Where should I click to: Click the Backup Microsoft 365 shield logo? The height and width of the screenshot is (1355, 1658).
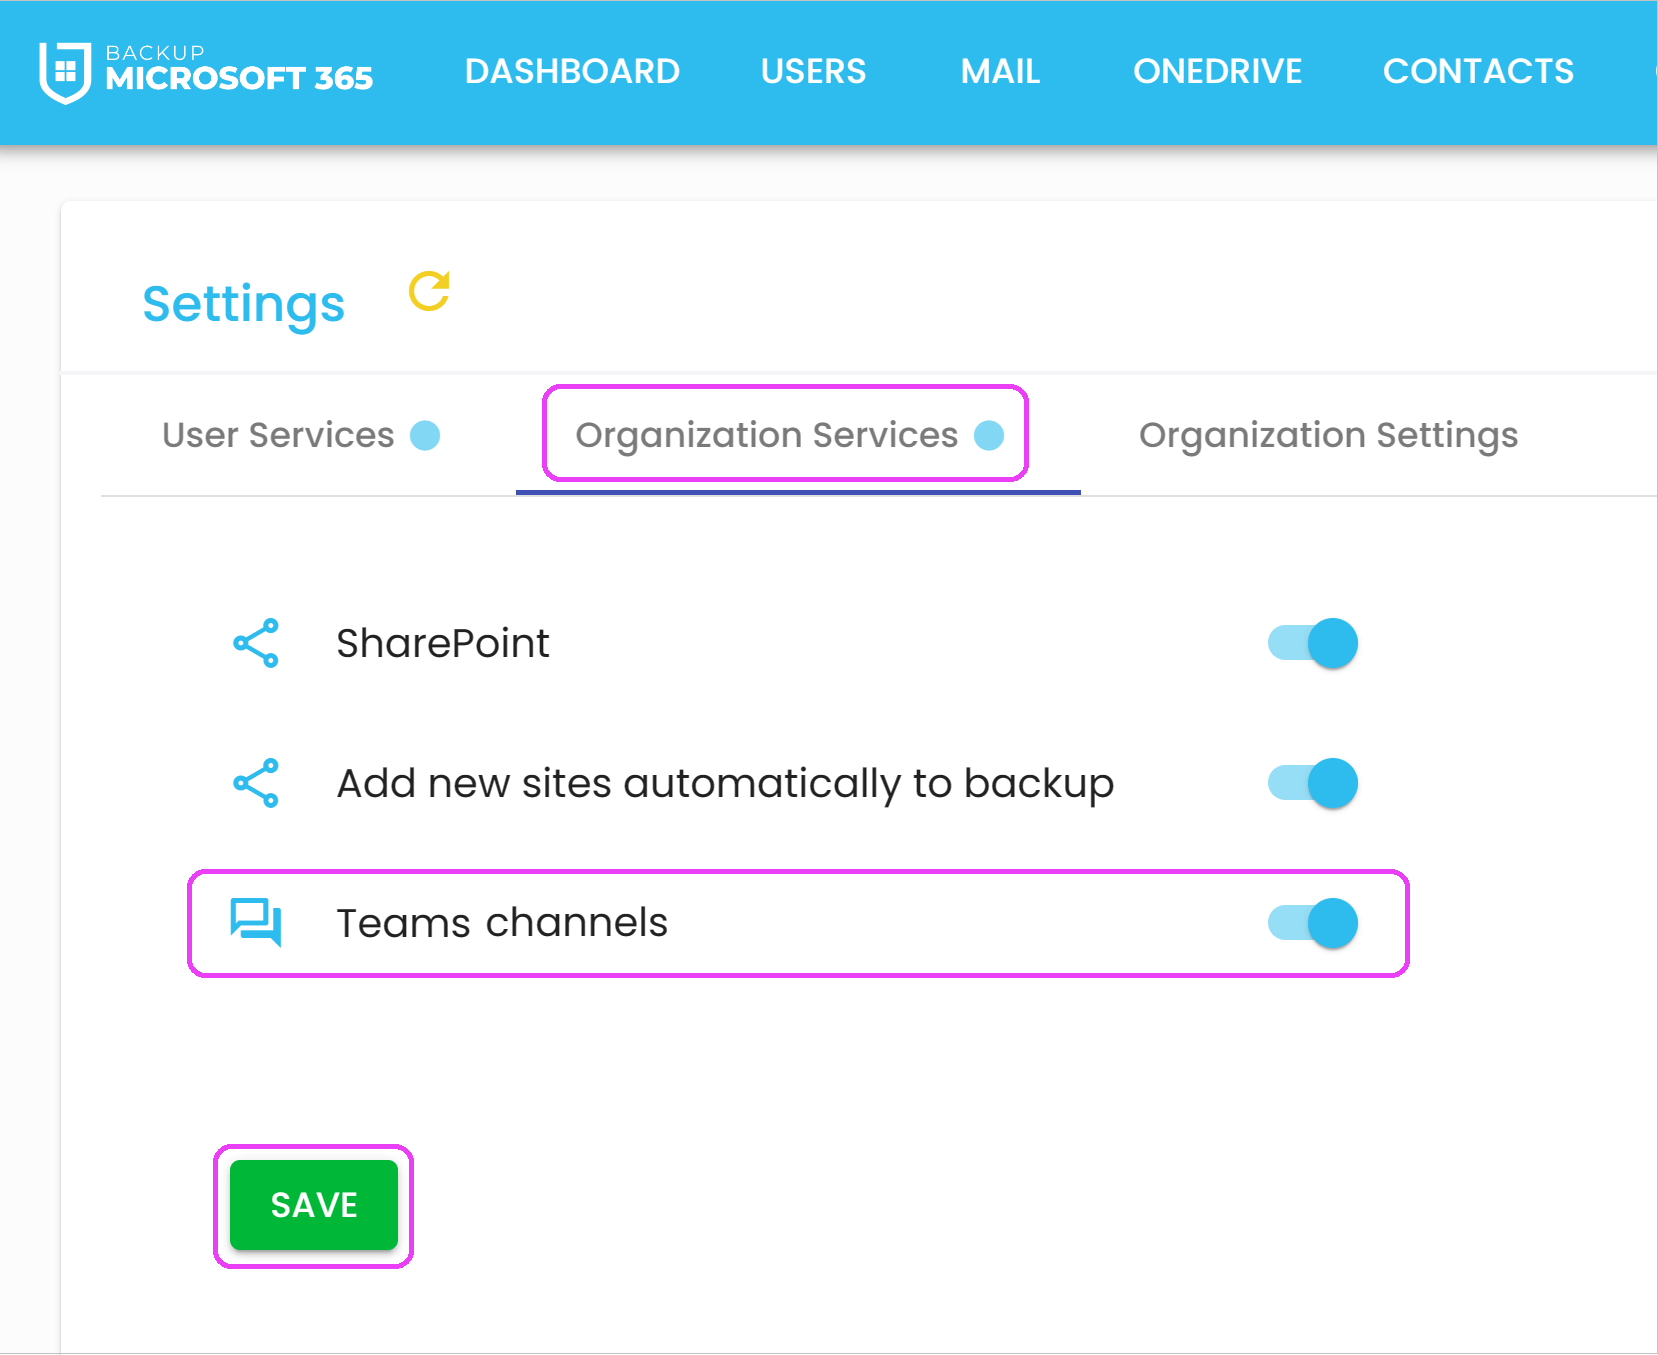tap(62, 70)
